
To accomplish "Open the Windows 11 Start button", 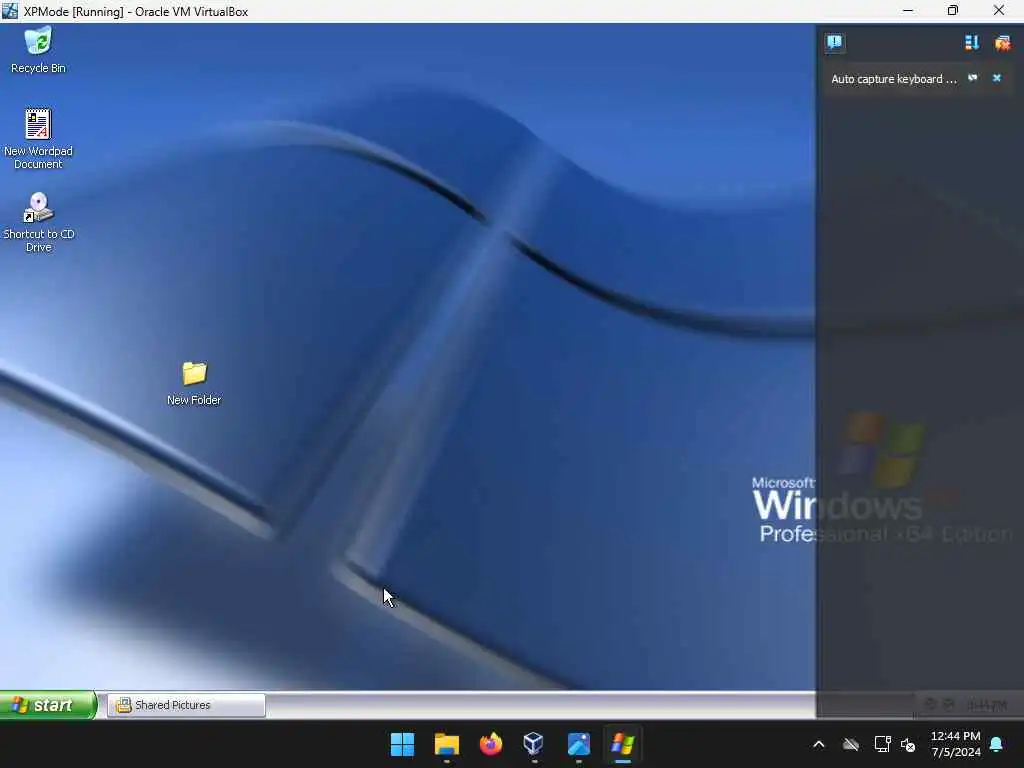I will [x=402, y=744].
